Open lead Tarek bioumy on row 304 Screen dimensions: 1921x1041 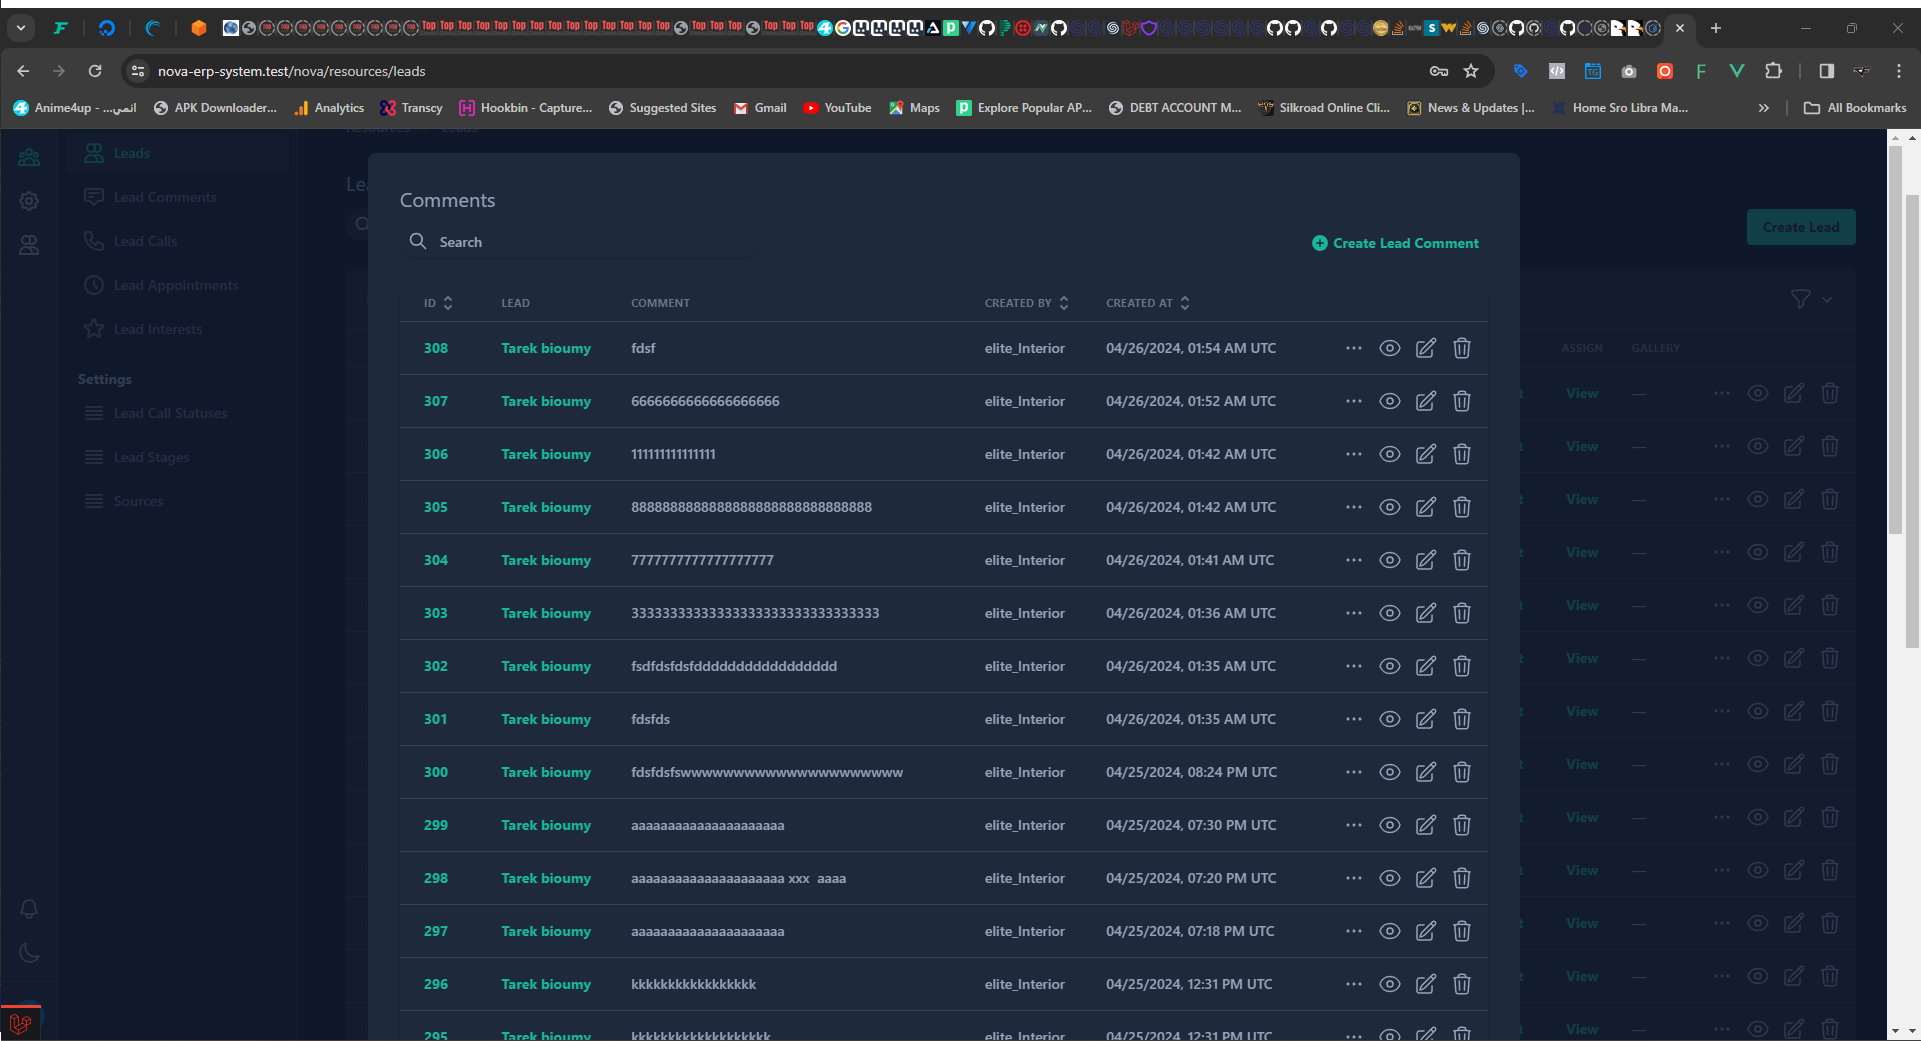click(545, 560)
